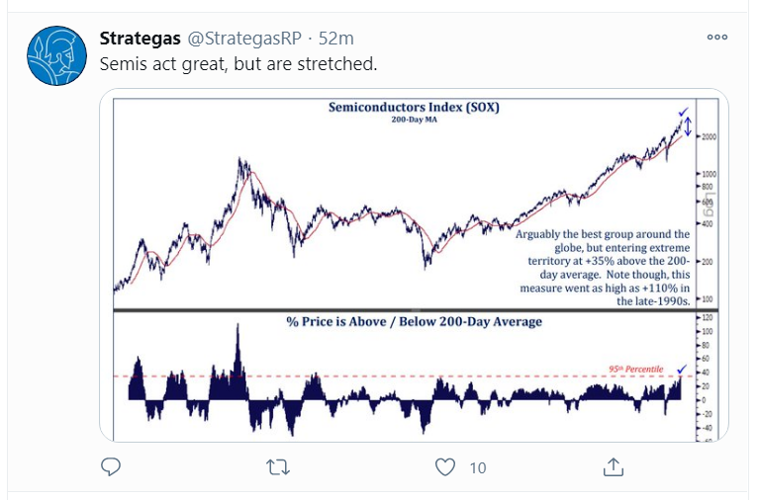Screen dimensions: 758x500
Task: Click the tweet text about Semis
Action: (x=239, y=63)
